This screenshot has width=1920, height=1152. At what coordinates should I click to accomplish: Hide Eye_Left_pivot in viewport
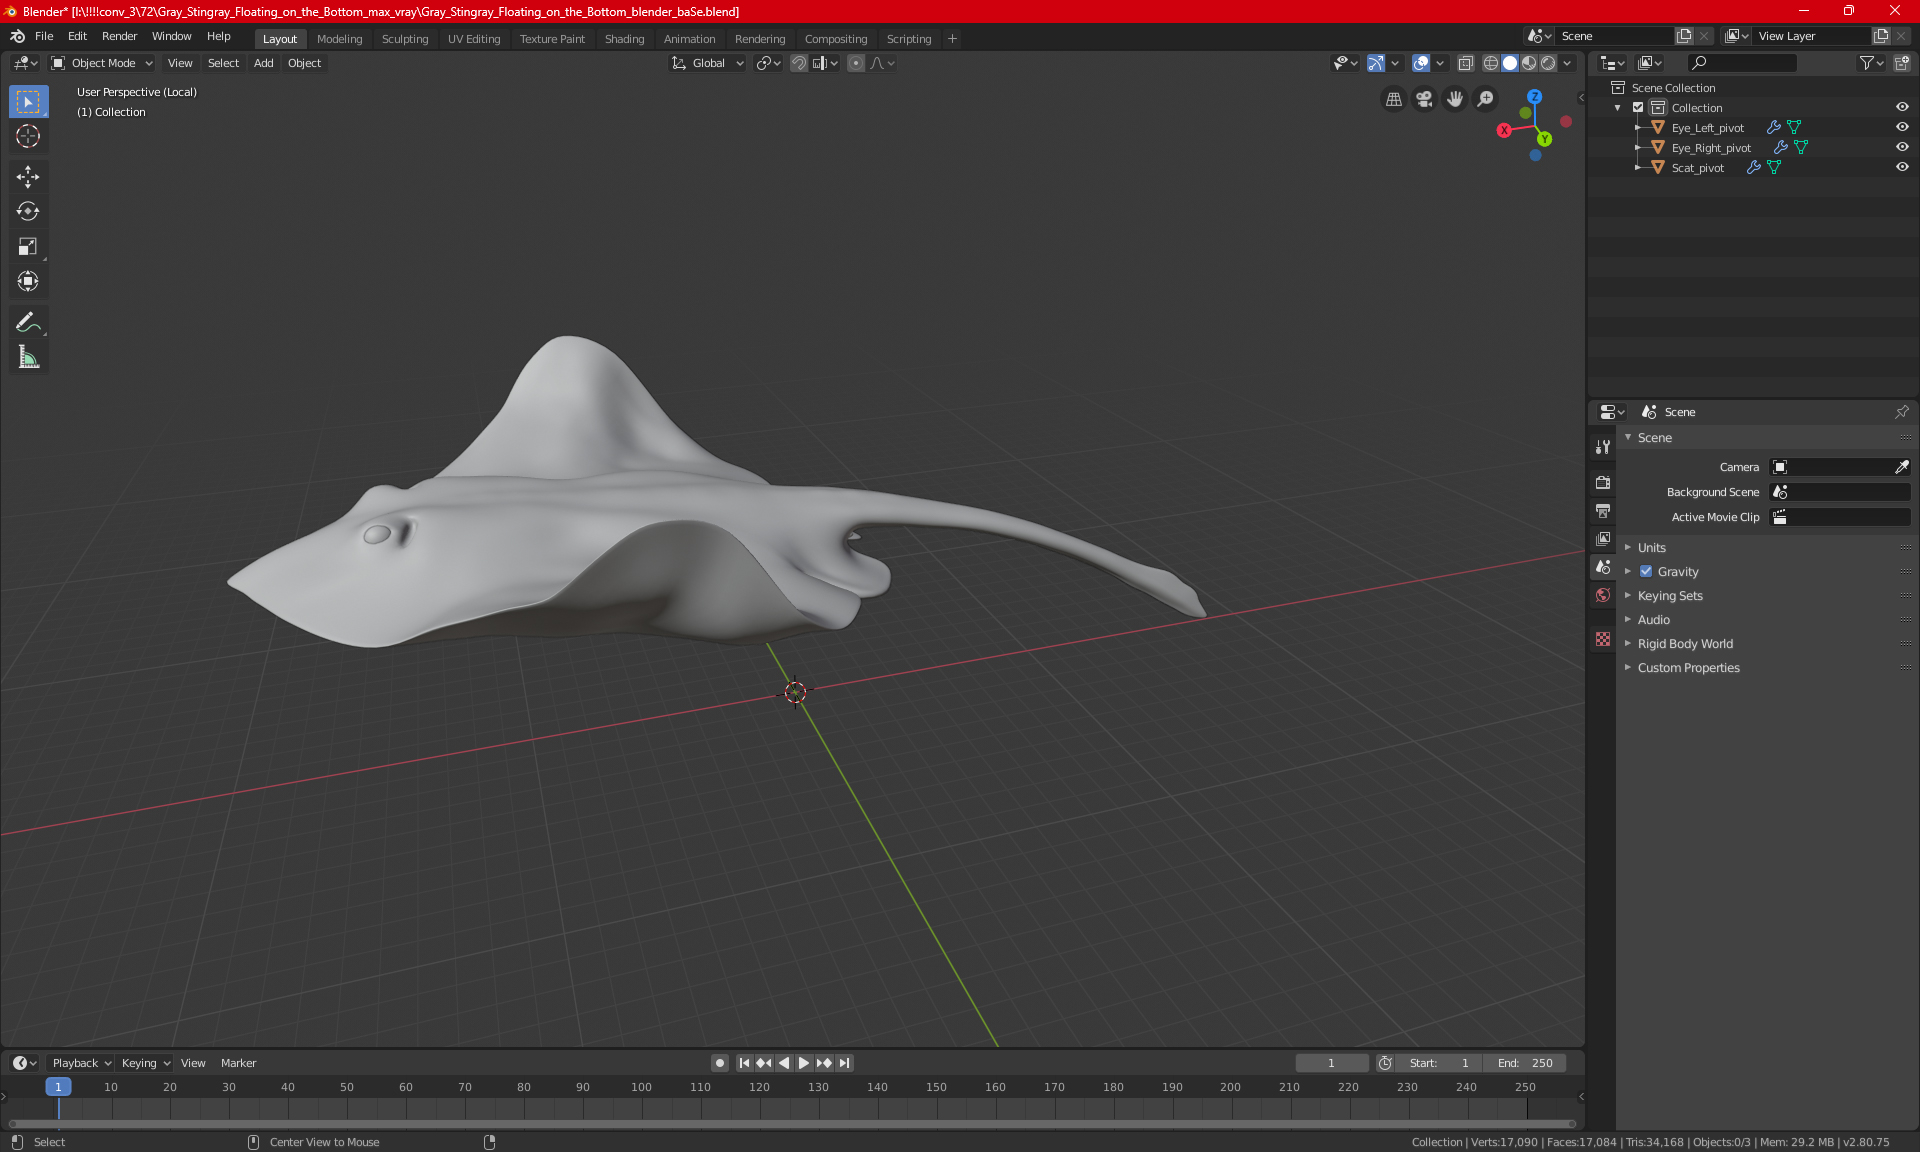pos(1902,127)
